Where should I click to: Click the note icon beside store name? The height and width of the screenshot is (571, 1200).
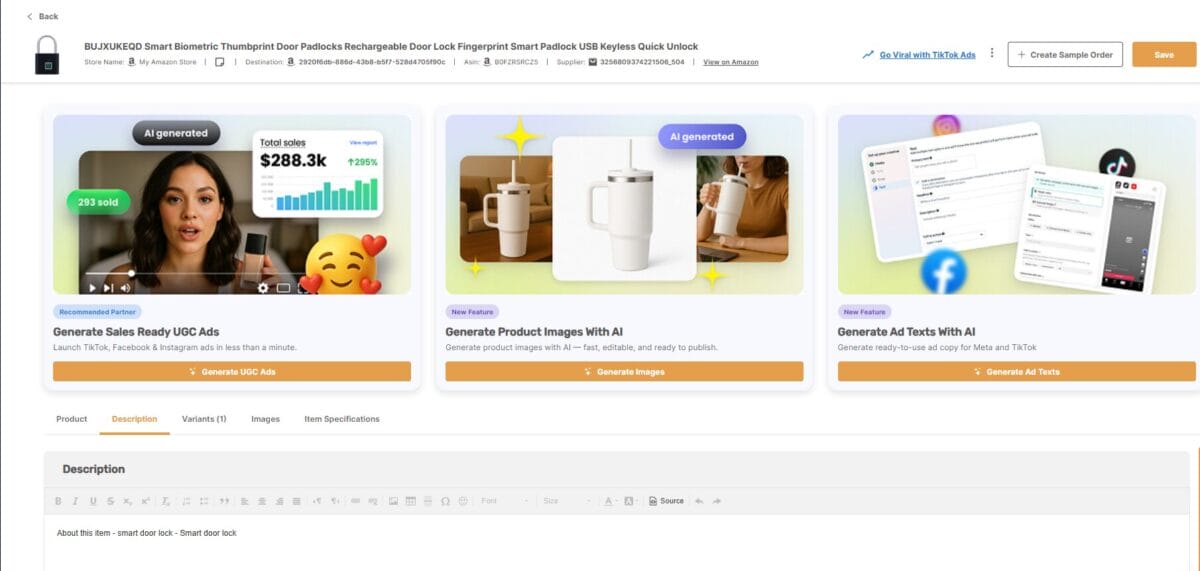(x=219, y=62)
